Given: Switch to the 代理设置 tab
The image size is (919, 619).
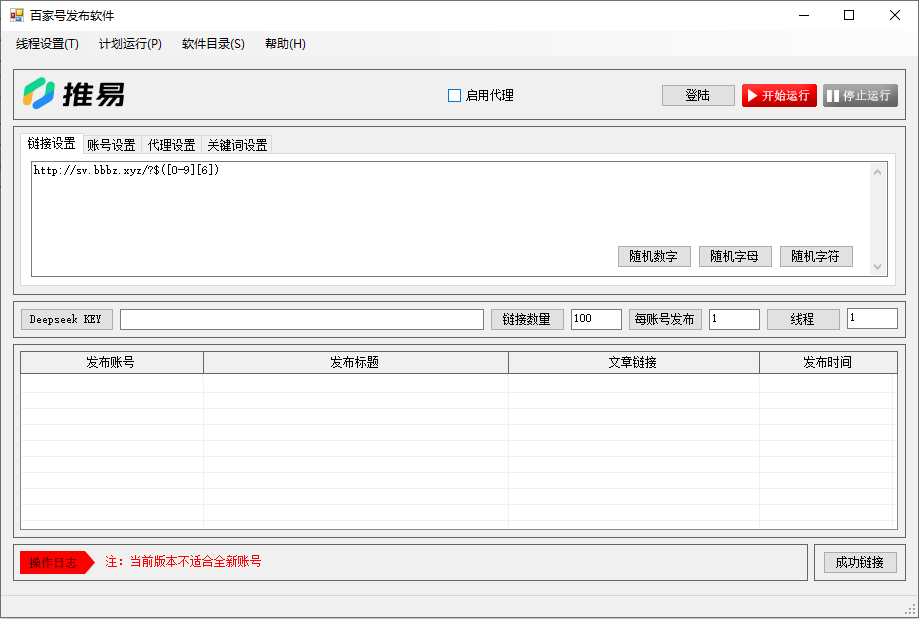Looking at the screenshot, I should [x=171, y=145].
